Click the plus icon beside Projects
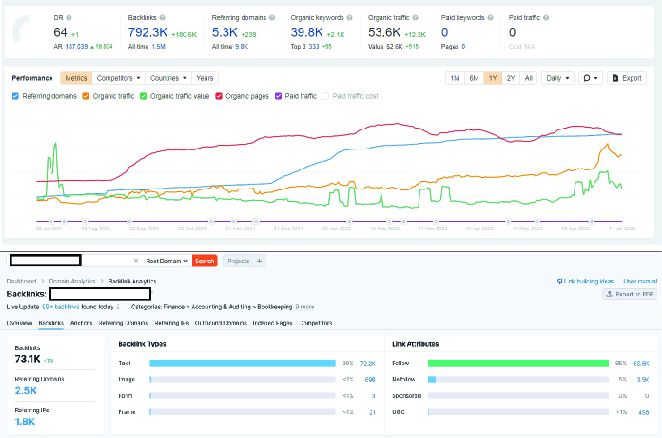Viewport: 662px width, 438px height. 259,261
